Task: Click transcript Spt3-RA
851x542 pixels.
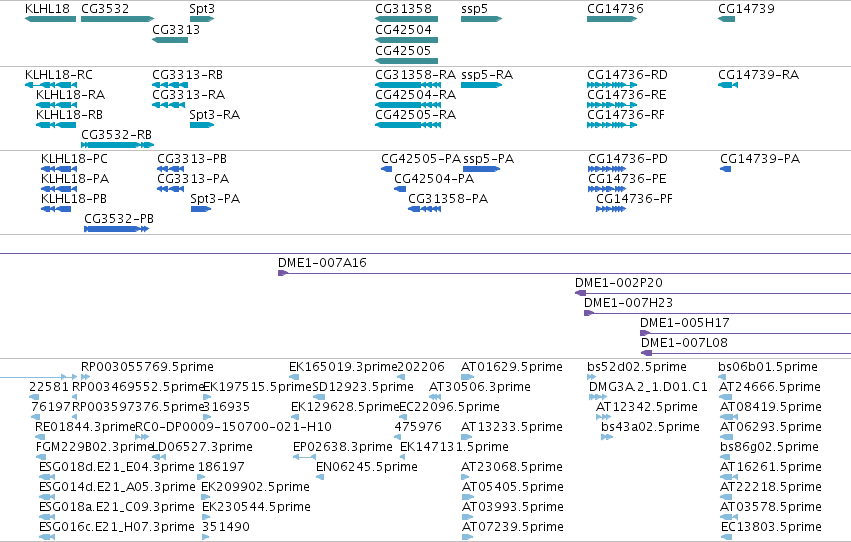Action: (x=202, y=125)
